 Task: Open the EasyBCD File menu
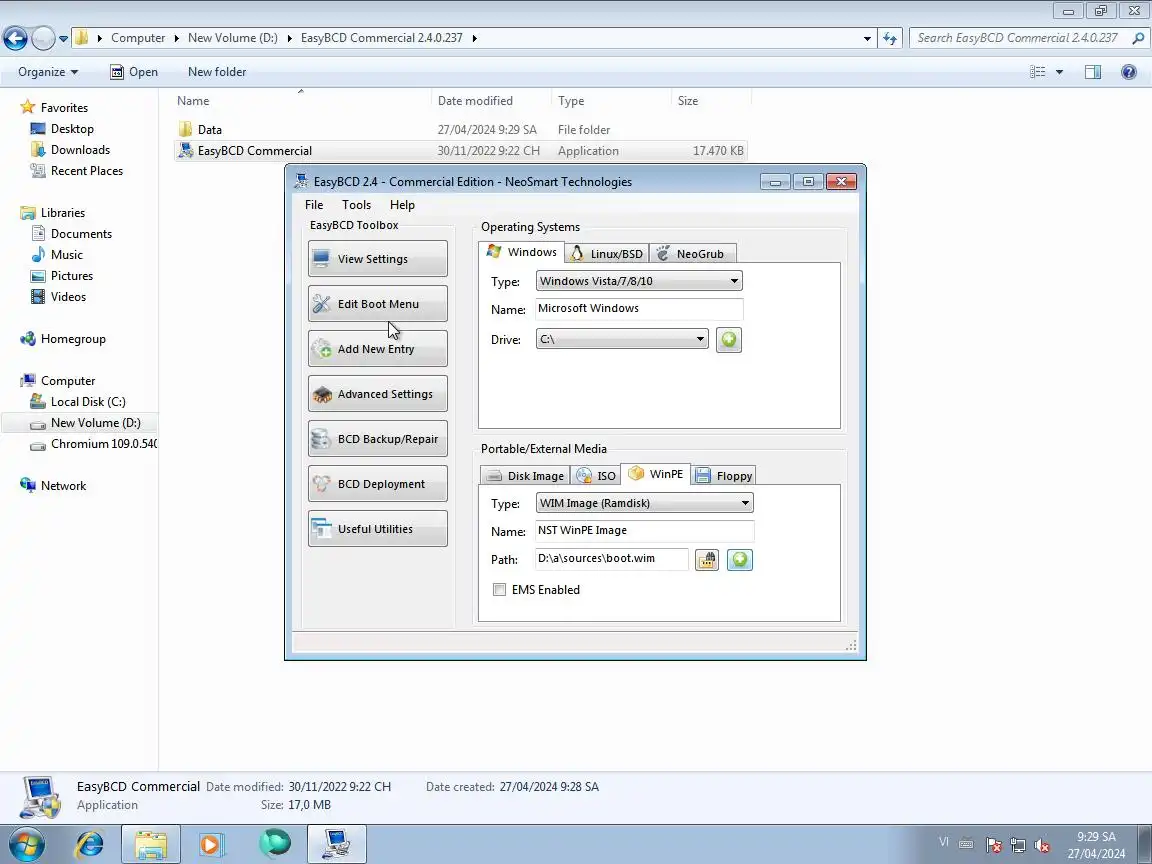(x=314, y=205)
